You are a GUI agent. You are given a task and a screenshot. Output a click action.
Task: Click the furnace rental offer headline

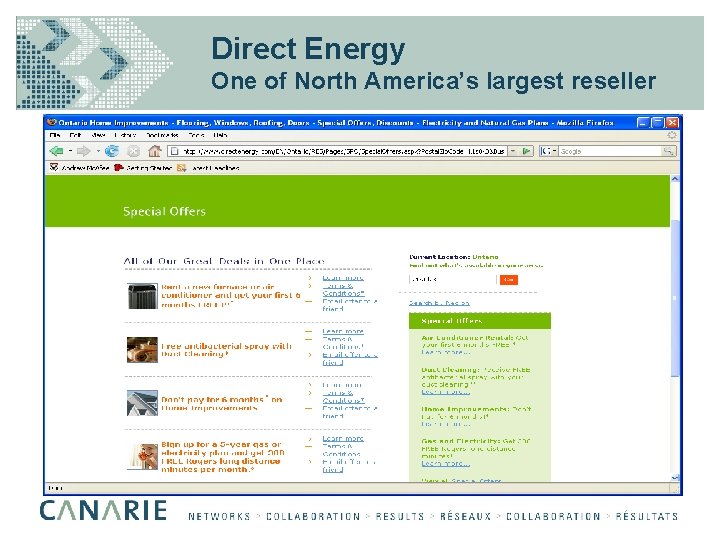click(x=231, y=295)
